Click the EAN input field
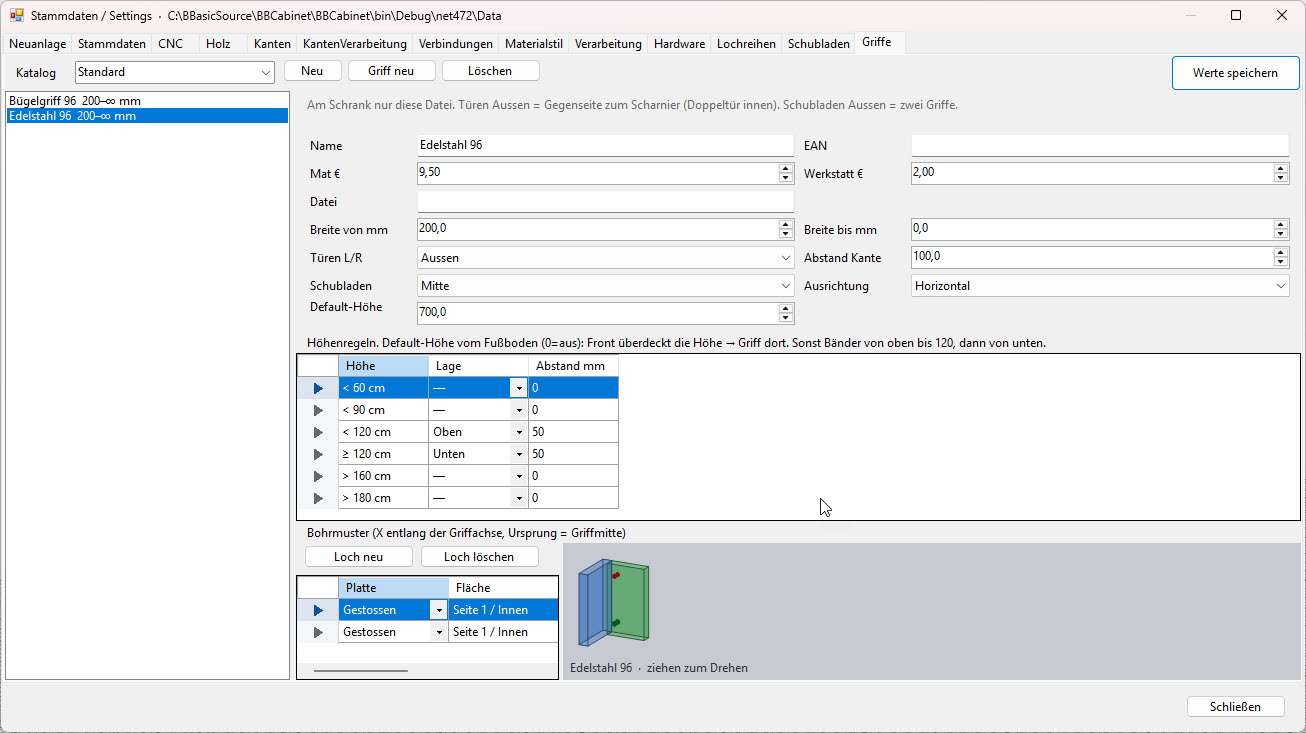Viewport: 1306px width, 733px height. tap(1100, 145)
